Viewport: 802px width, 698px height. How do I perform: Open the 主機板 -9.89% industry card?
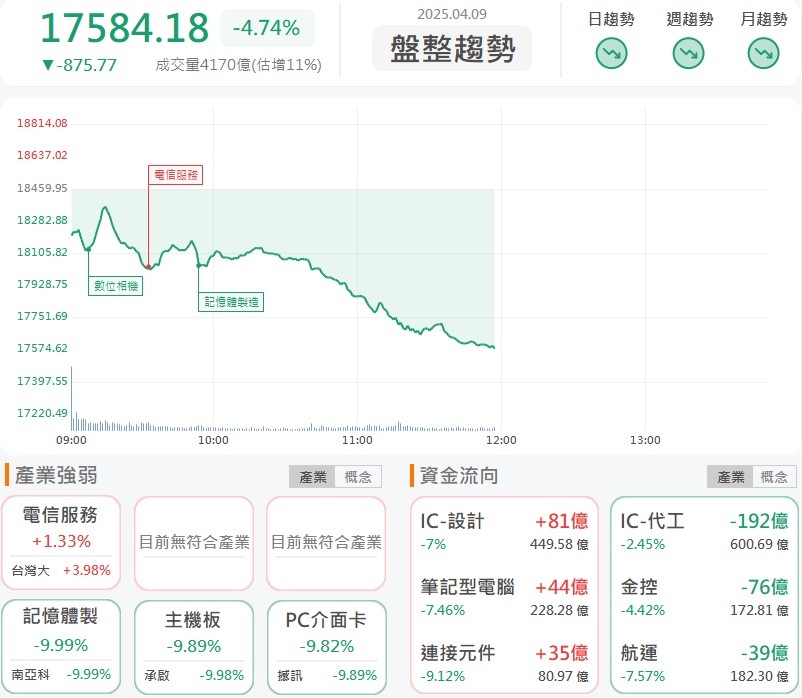pos(193,647)
